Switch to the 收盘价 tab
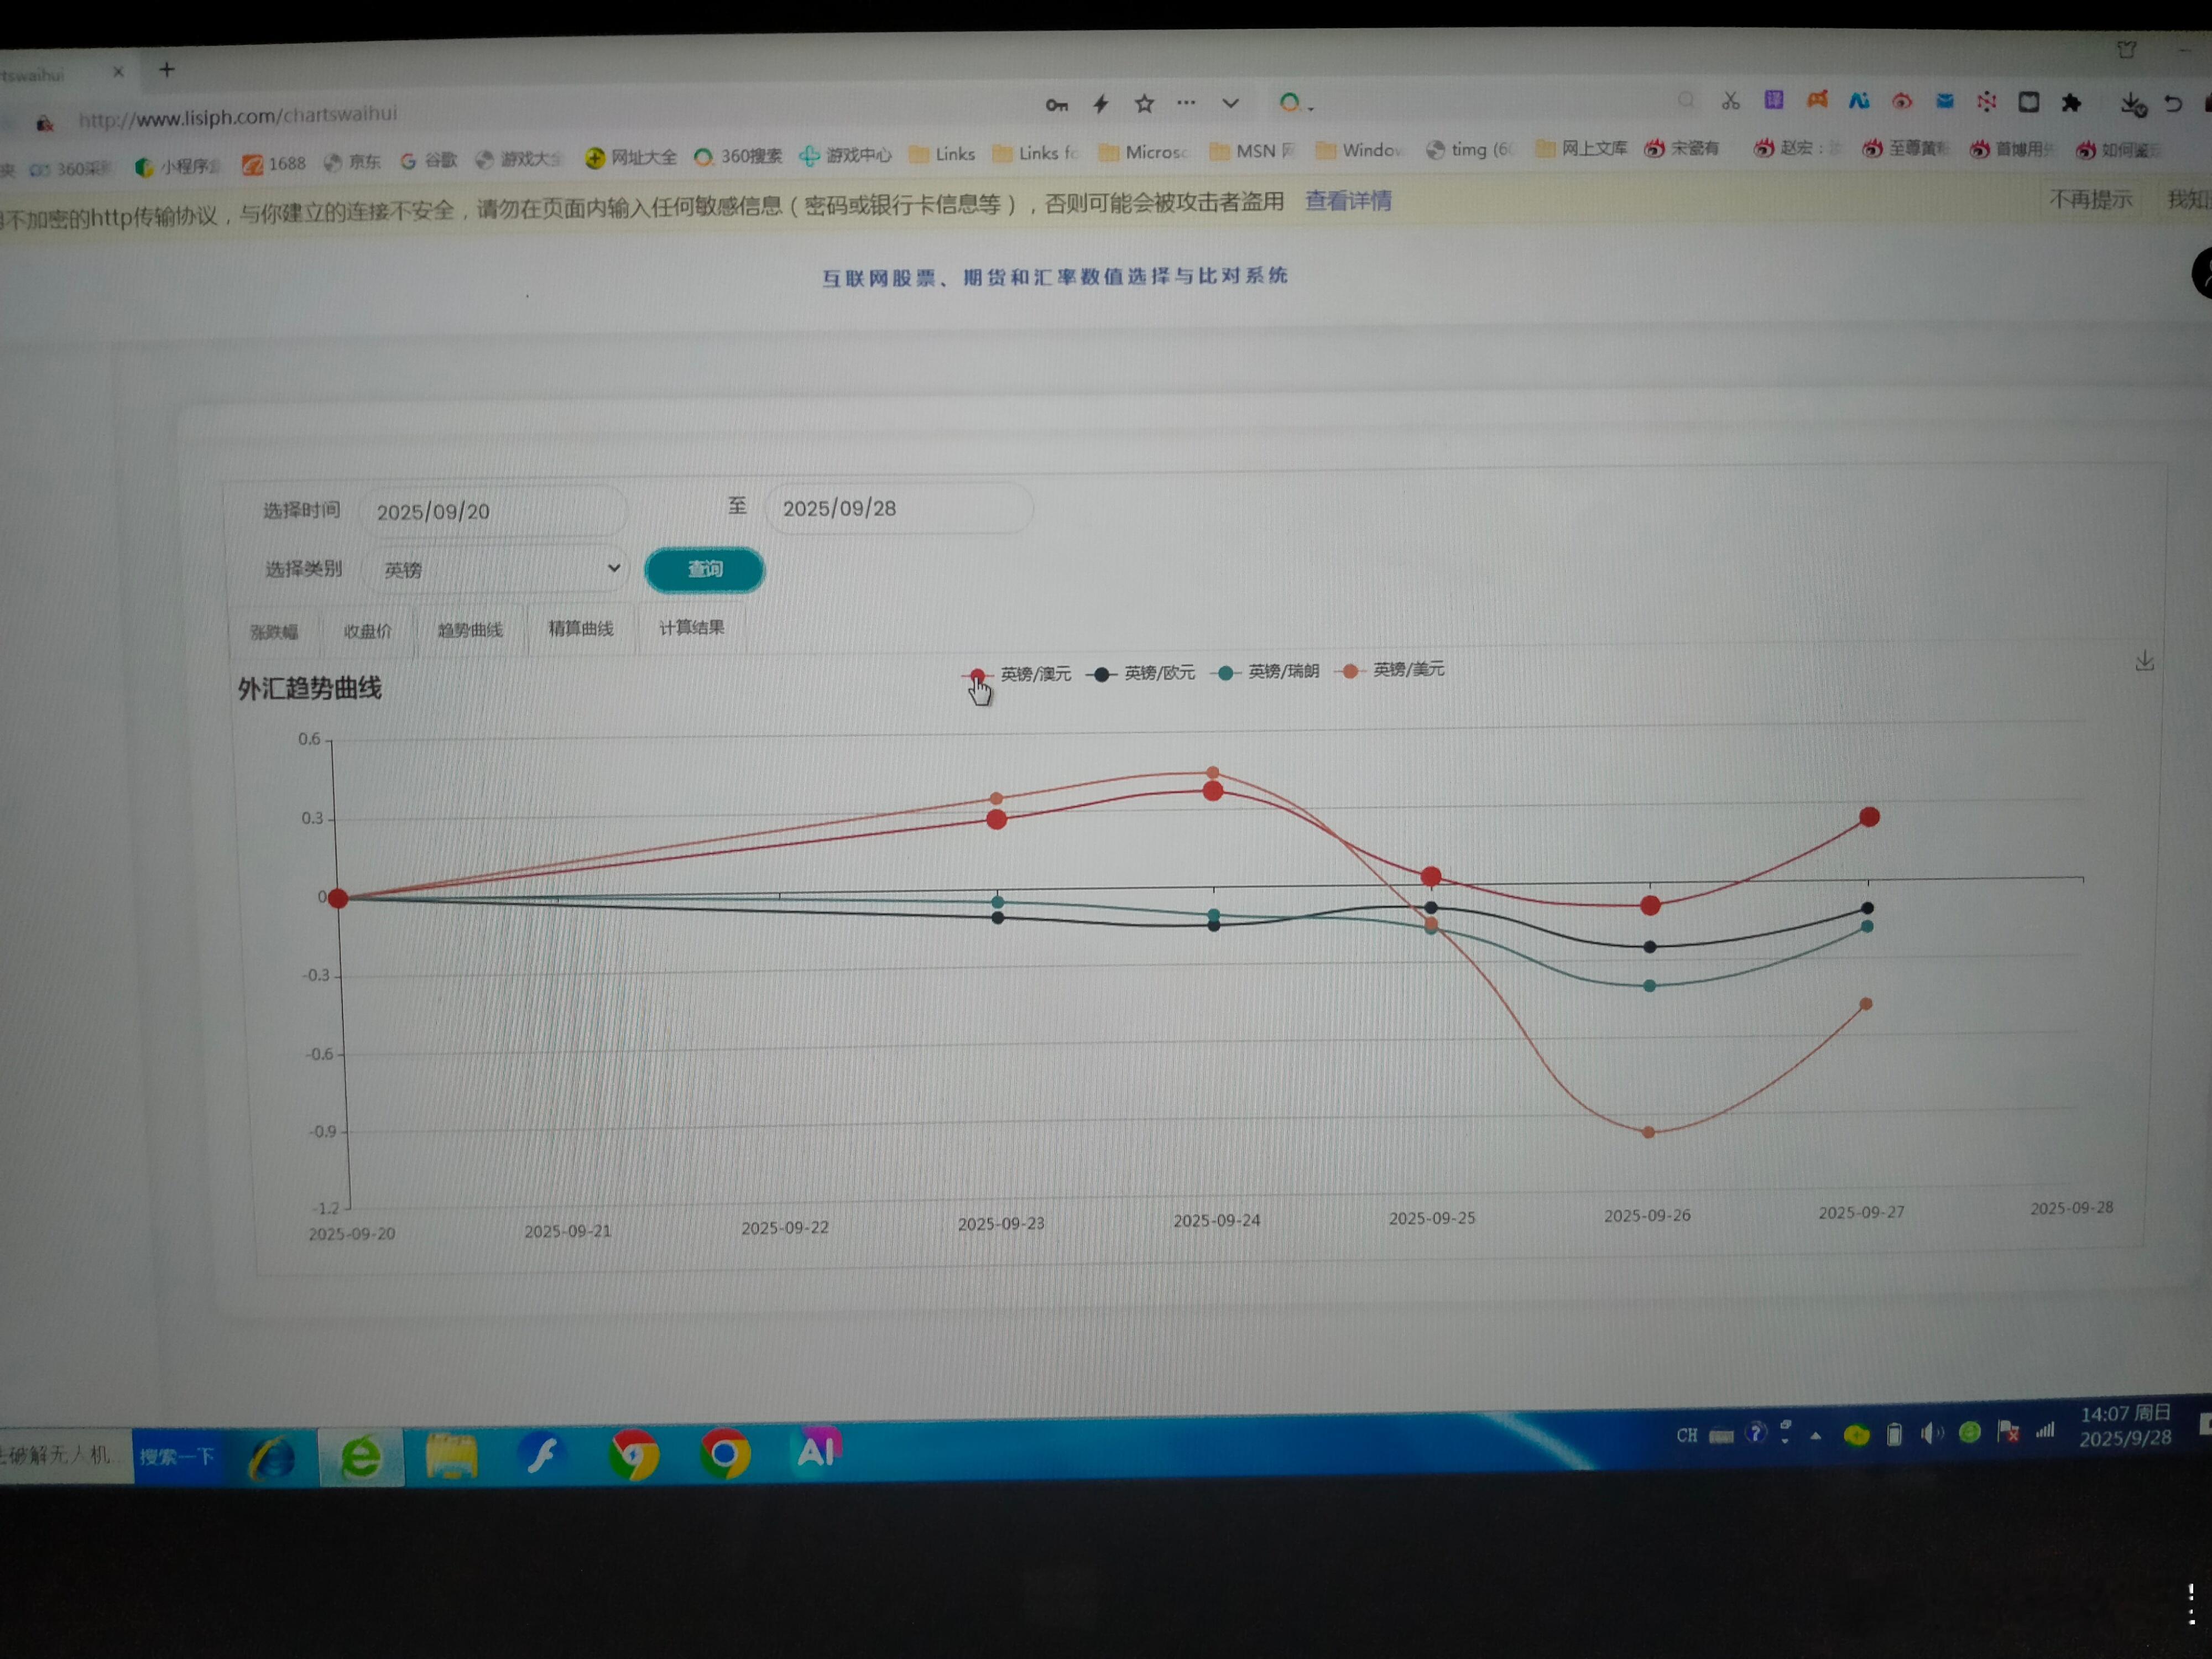 click(x=367, y=631)
